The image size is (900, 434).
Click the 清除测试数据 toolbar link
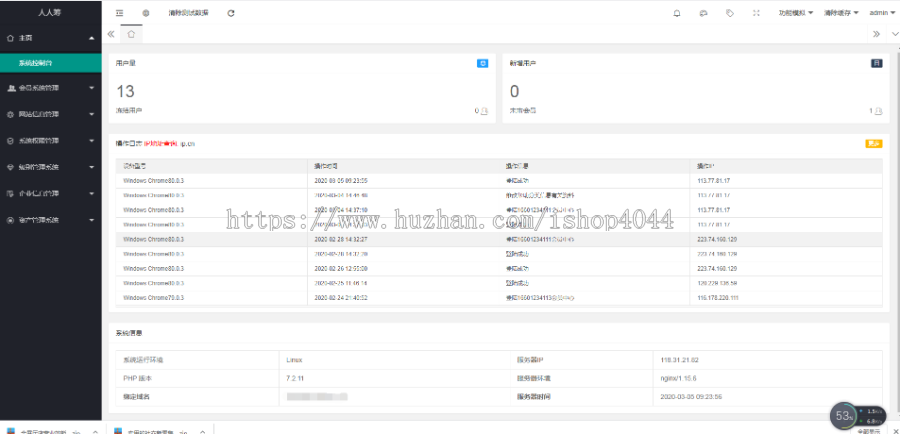point(188,13)
